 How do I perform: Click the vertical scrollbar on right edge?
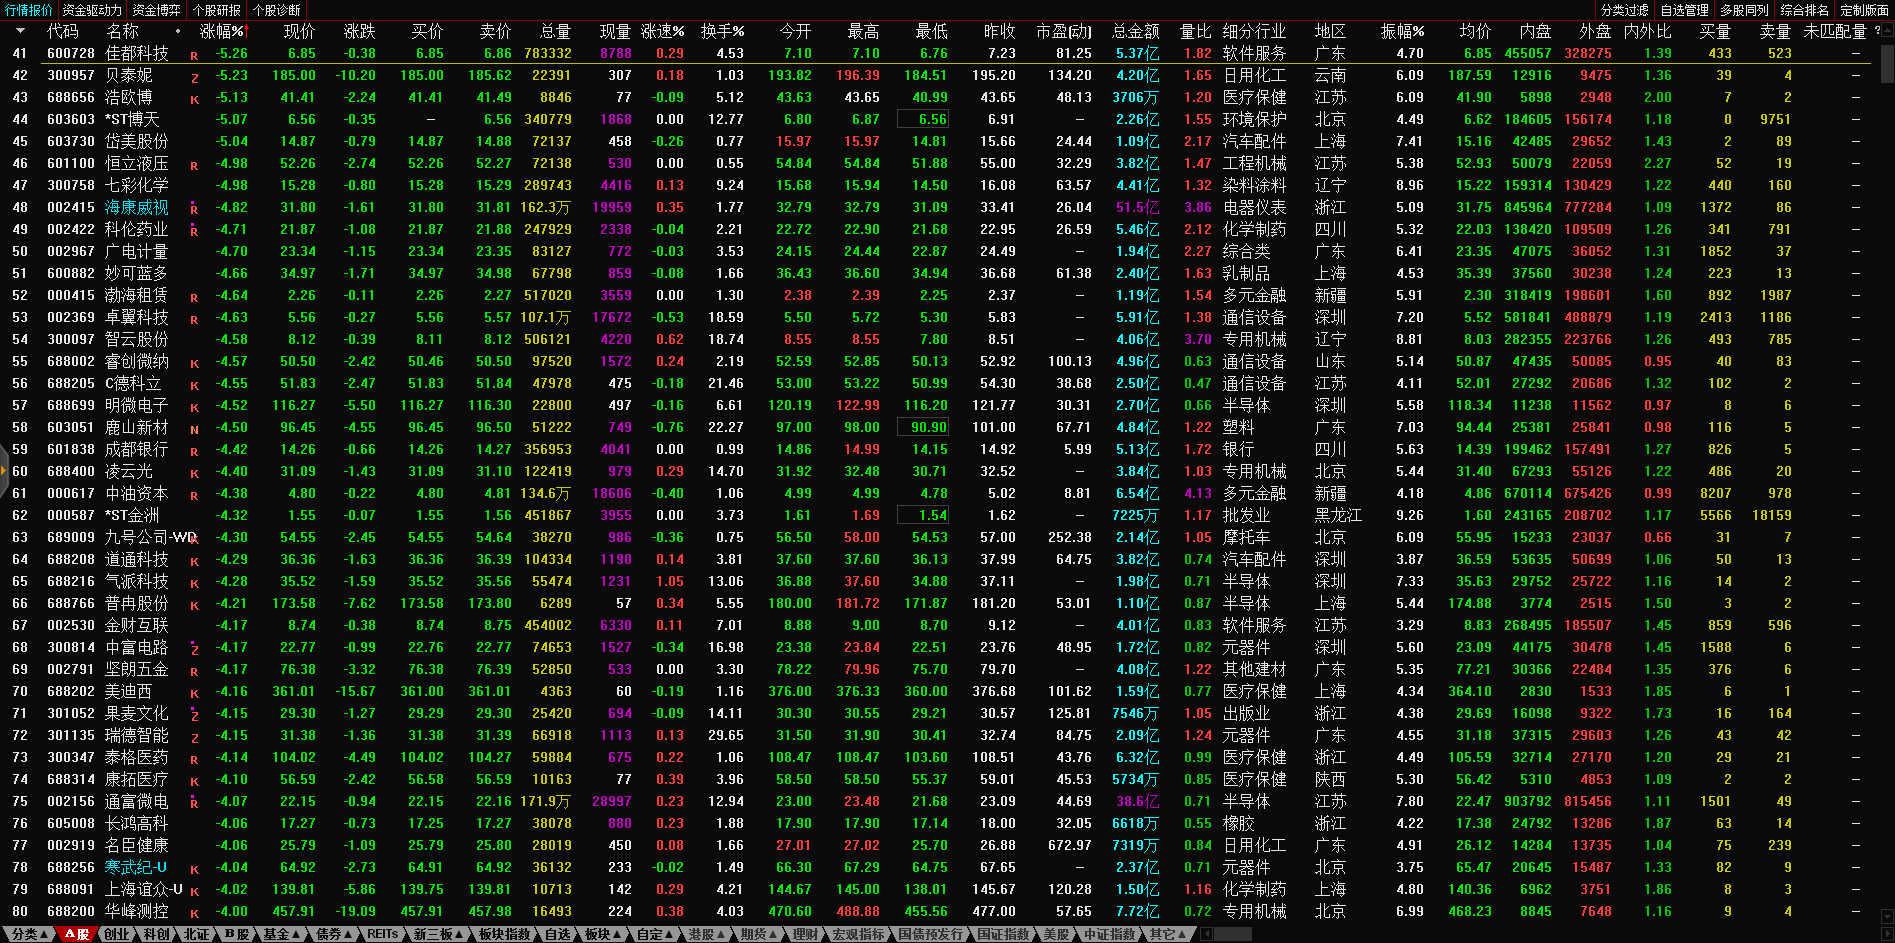[x=1887, y=60]
